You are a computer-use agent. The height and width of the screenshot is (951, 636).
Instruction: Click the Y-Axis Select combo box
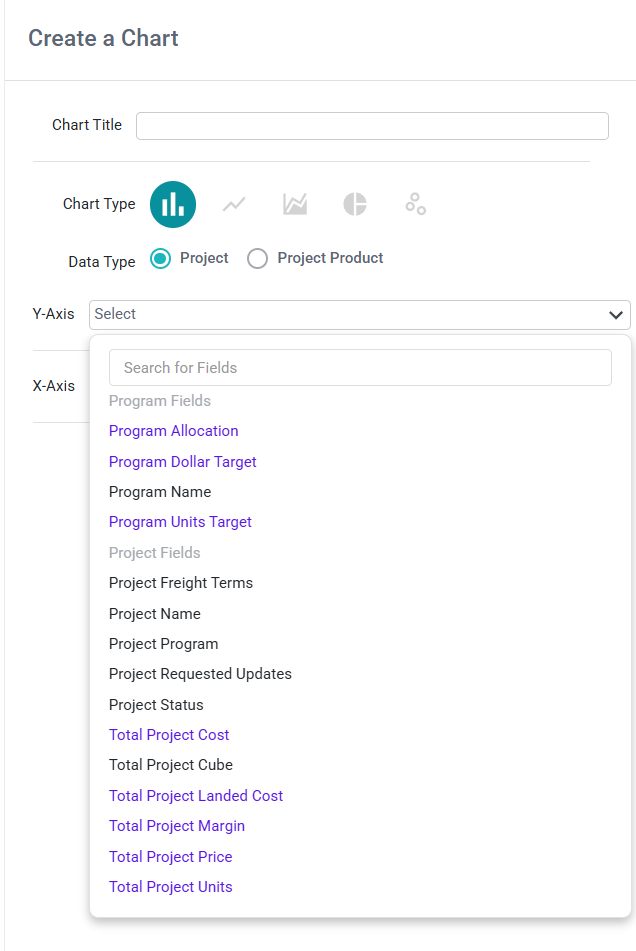click(x=360, y=315)
